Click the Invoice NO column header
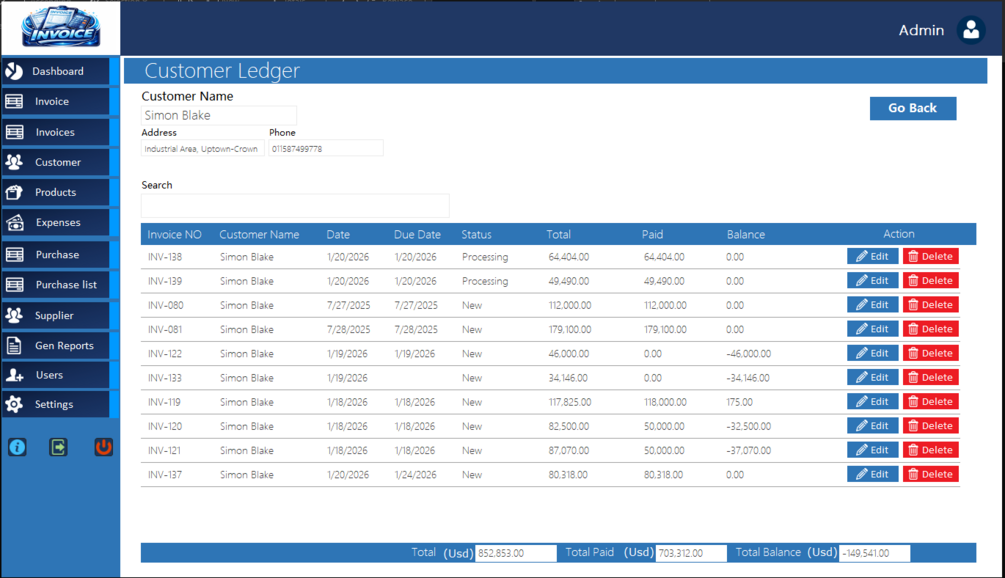Screen dimensions: 1005x578 point(174,235)
